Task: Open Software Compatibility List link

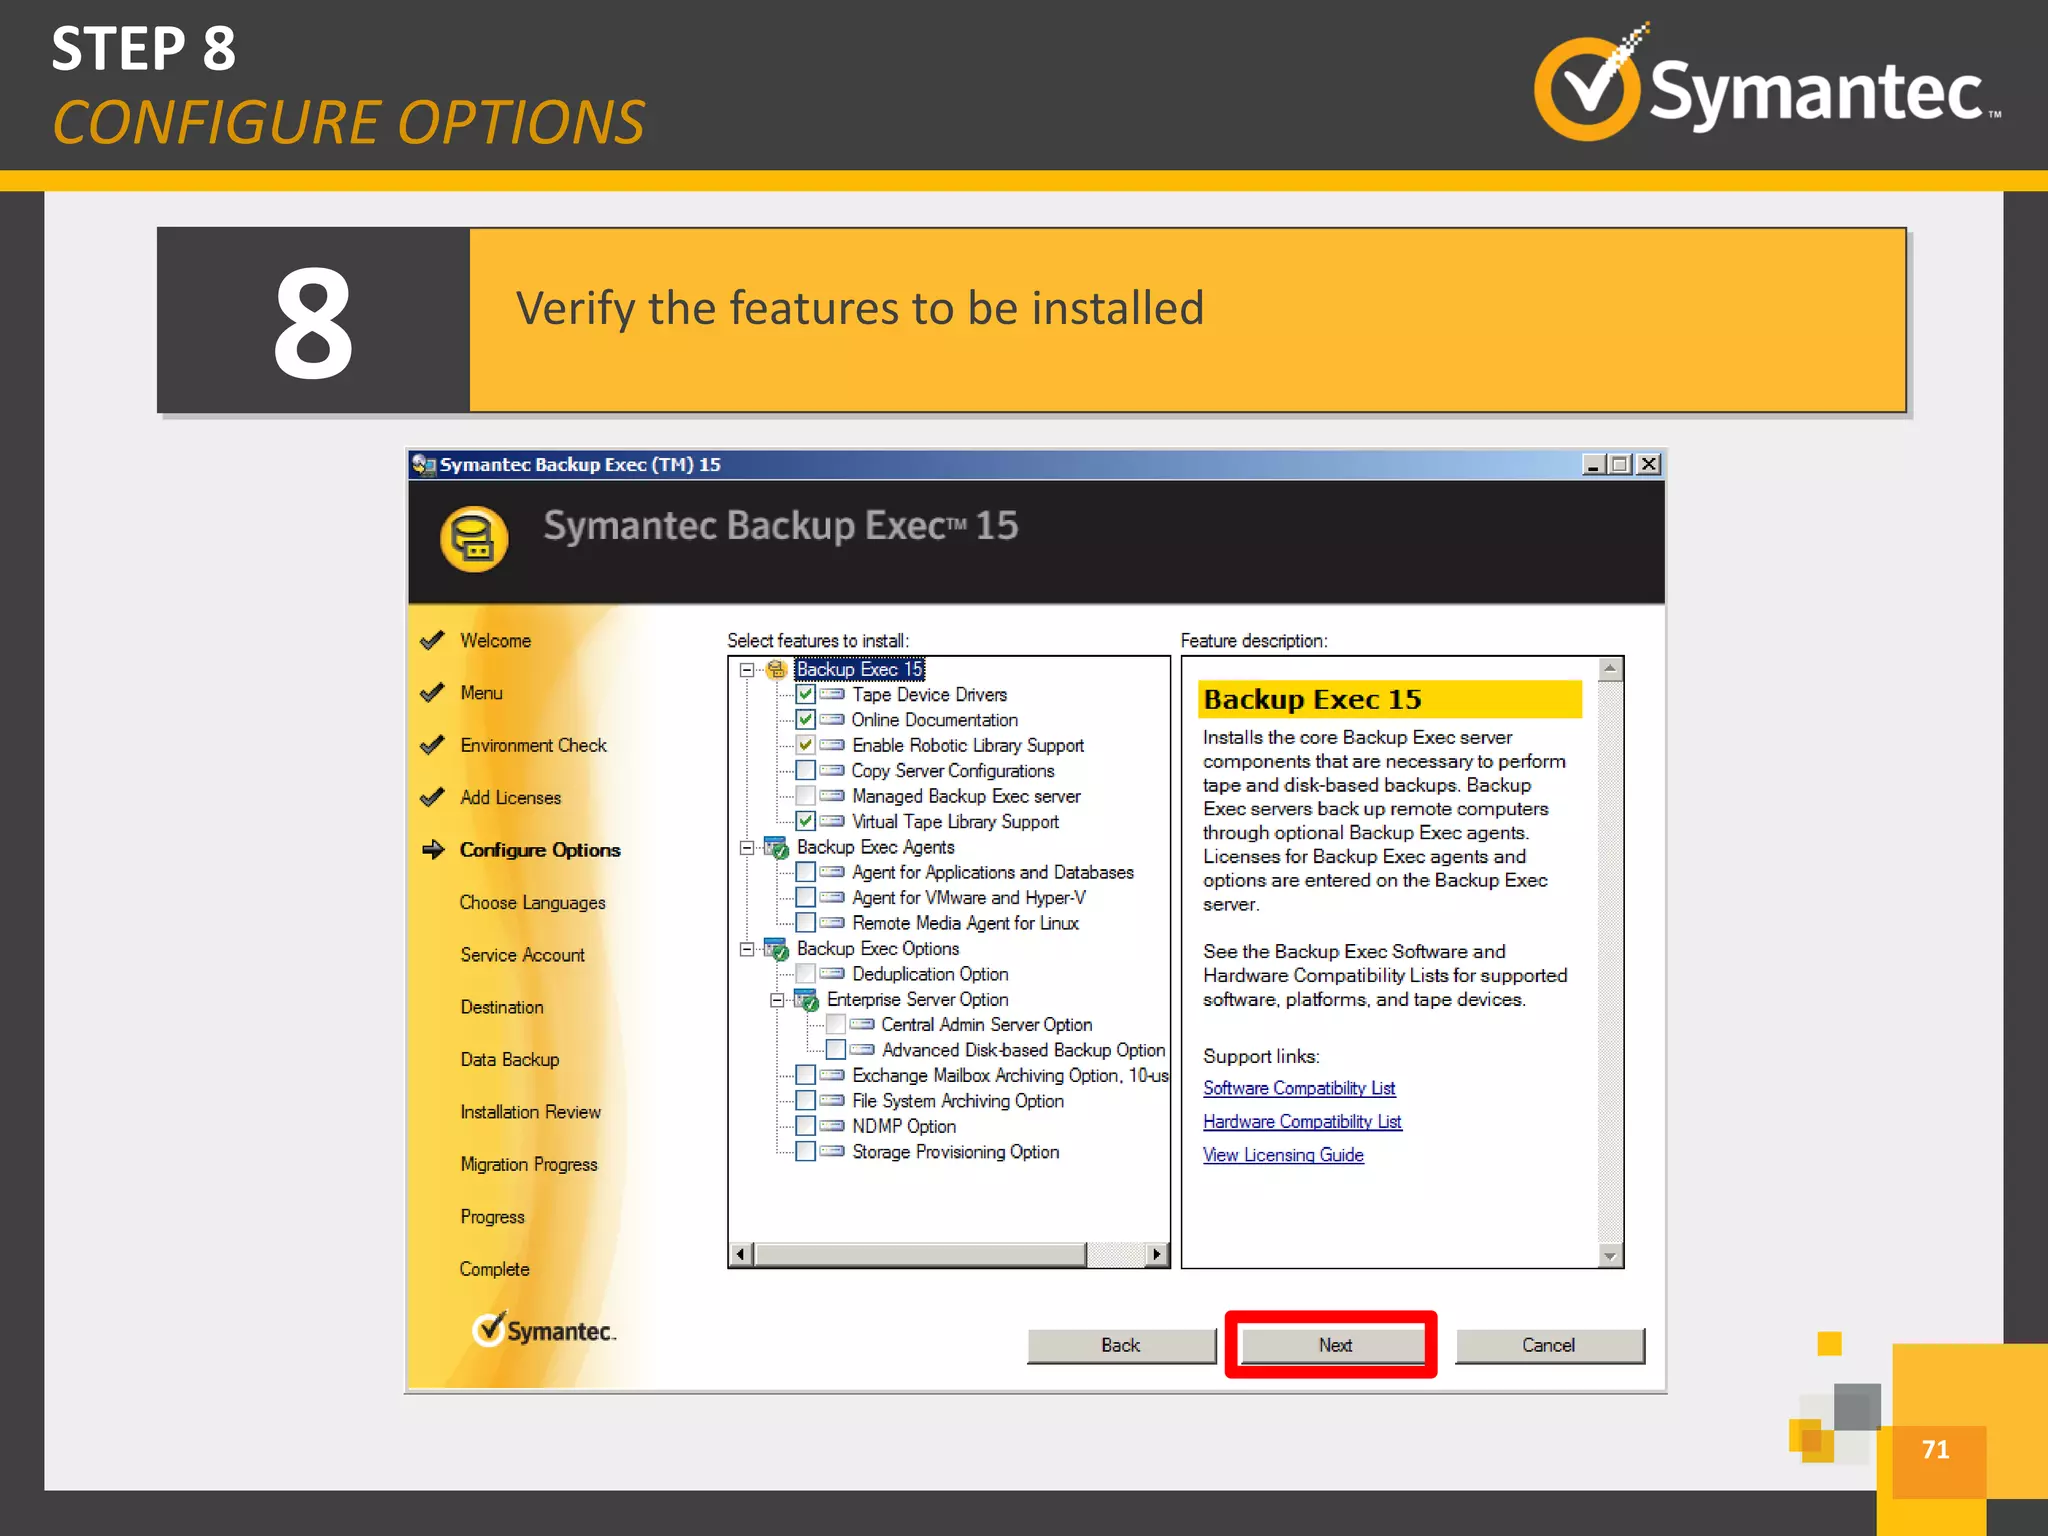Action: (x=1299, y=1088)
